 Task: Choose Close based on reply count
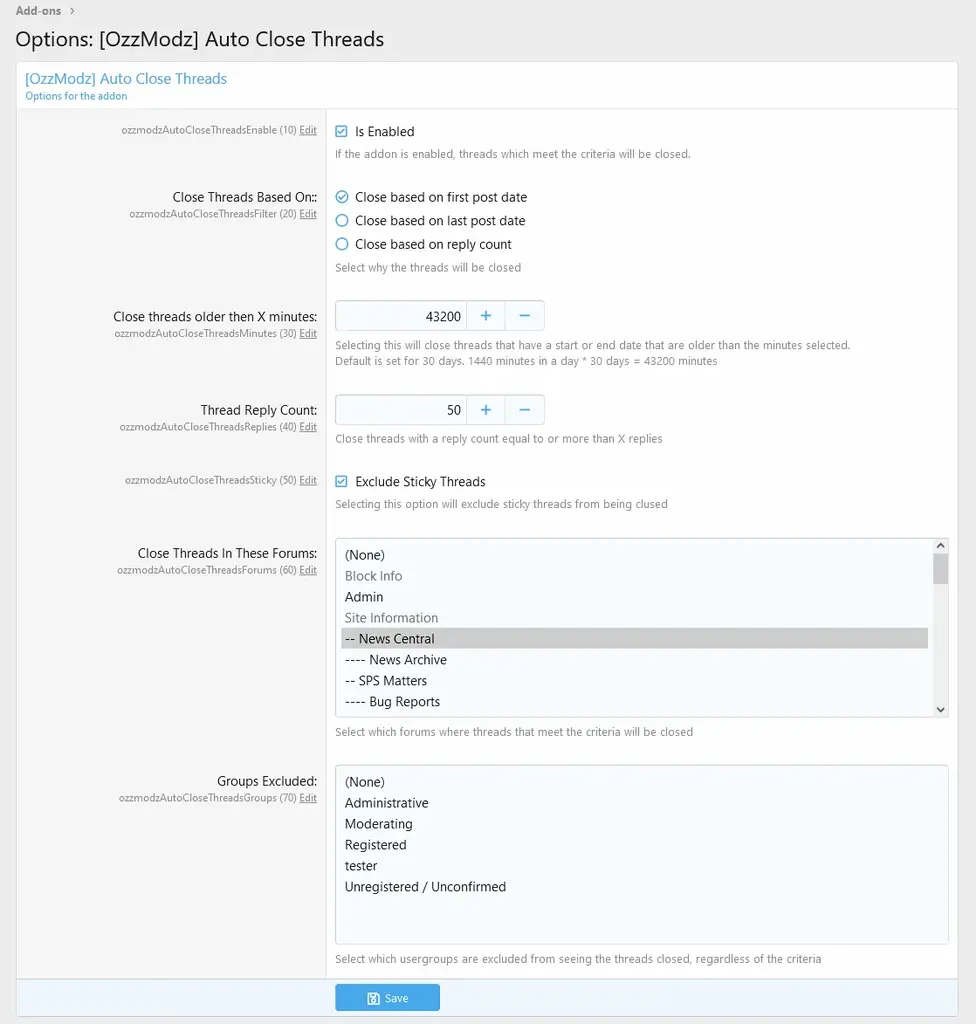coord(342,244)
